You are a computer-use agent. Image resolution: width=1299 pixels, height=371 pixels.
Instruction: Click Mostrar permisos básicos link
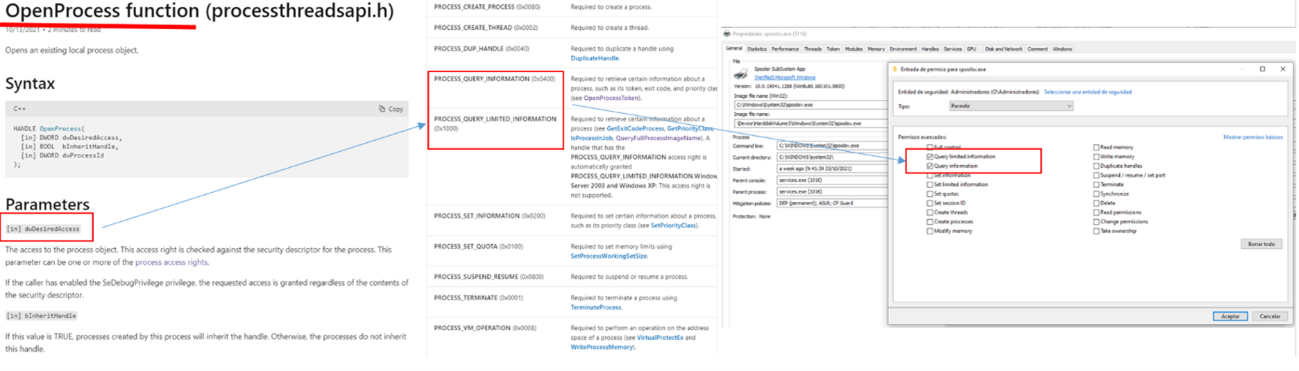1252,137
